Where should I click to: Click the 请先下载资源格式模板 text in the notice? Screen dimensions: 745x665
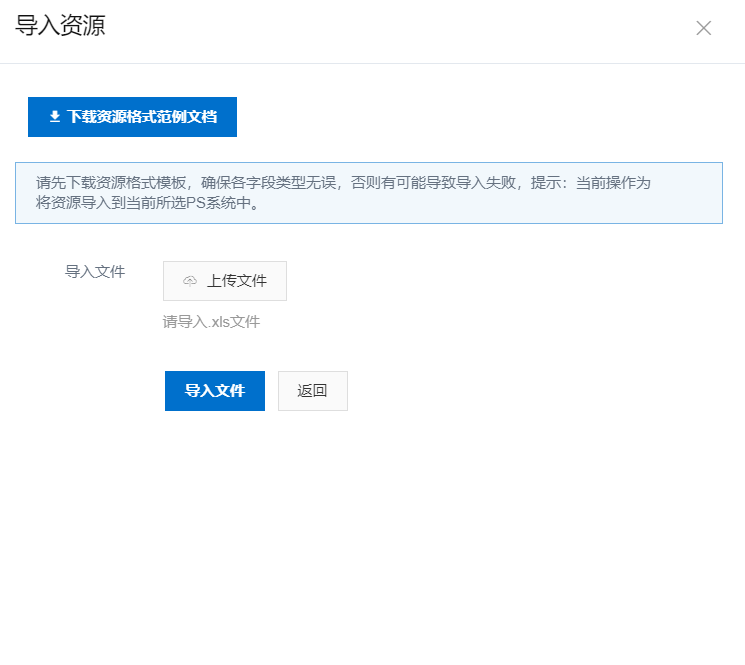[114, 183]
